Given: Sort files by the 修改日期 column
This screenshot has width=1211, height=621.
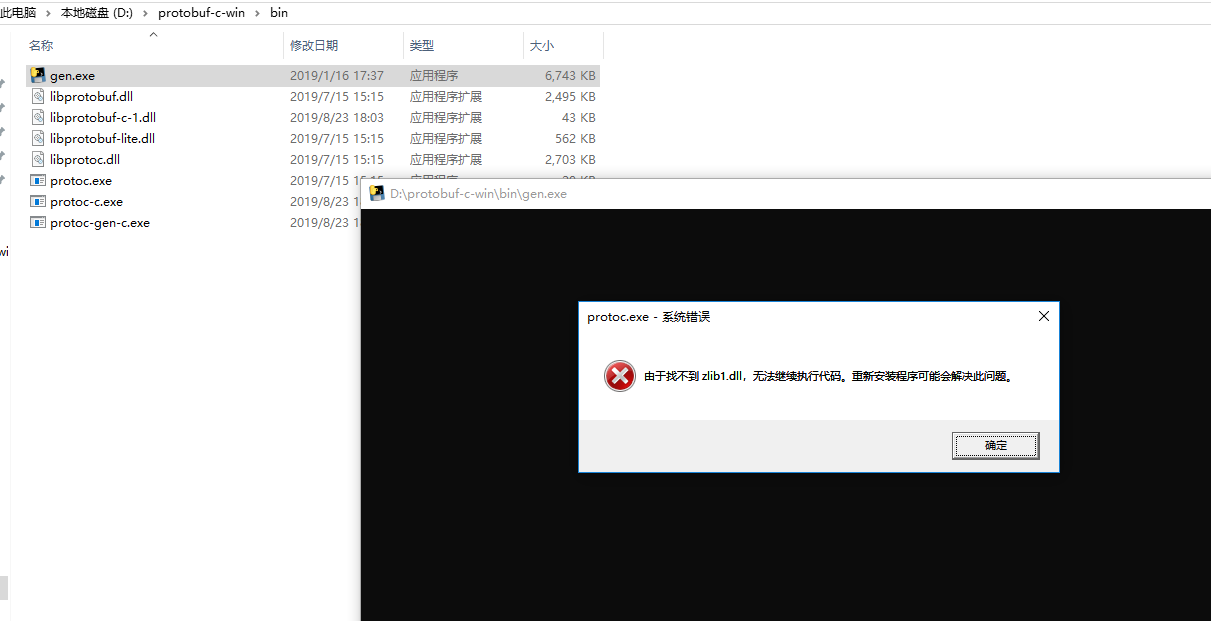Looking at the screenshot, I should [313, 46].
